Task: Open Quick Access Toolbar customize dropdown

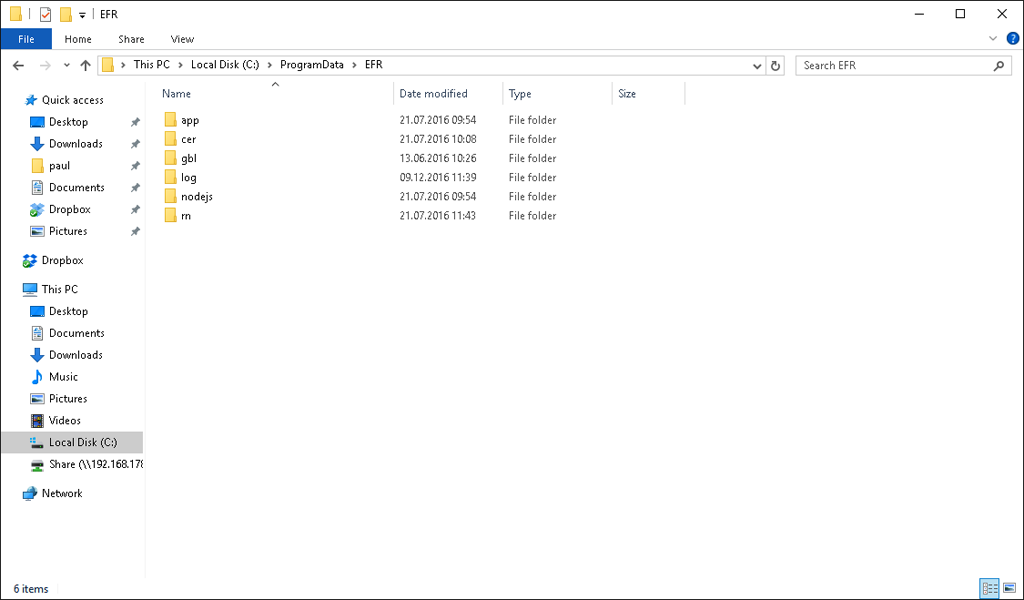Action: coord(82,15)
